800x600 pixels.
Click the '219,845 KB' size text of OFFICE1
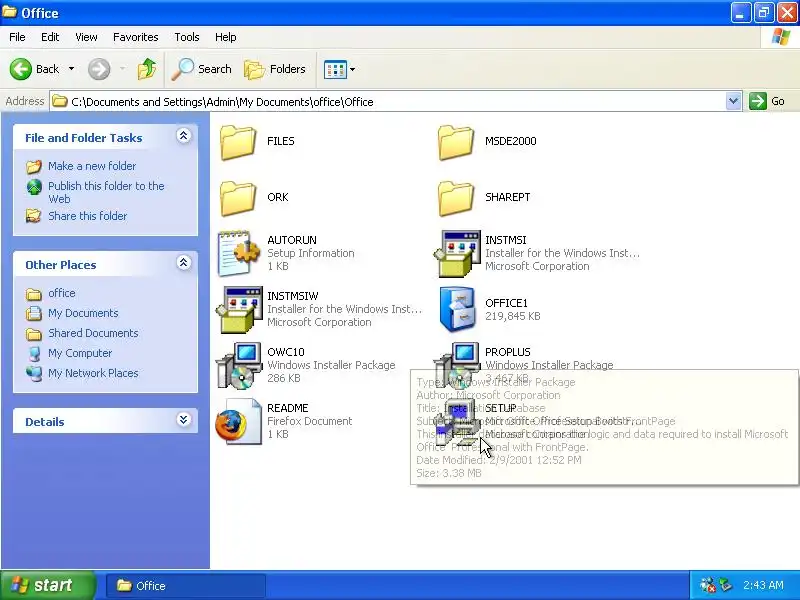coord(512,316)
